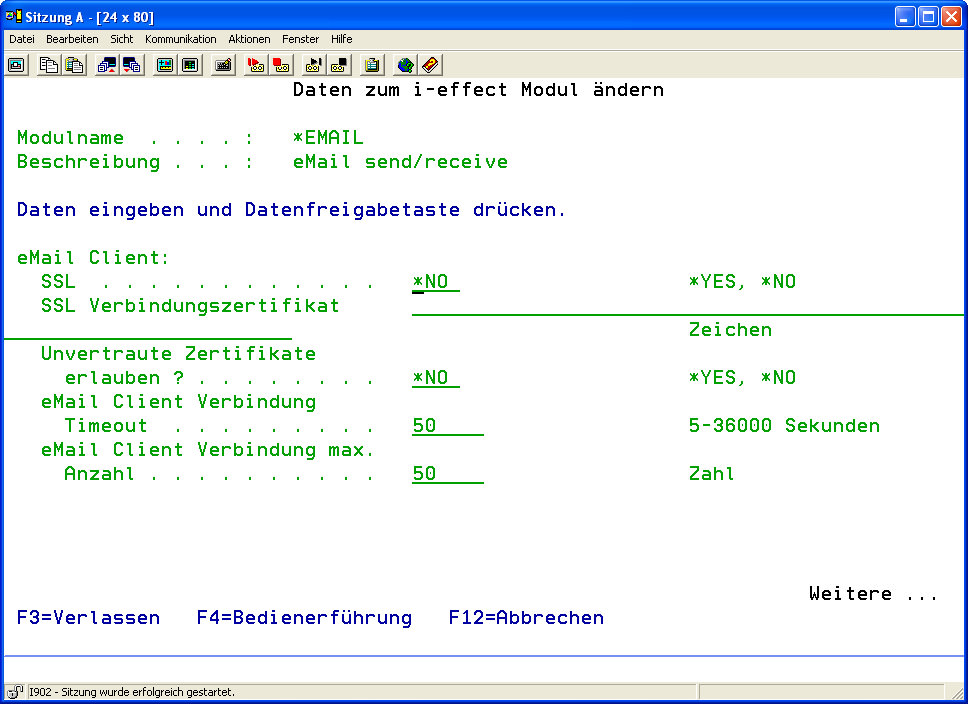Start macro recording from the toolbar
The width and height of the screenshot is (968, 704).
point(256,65)
